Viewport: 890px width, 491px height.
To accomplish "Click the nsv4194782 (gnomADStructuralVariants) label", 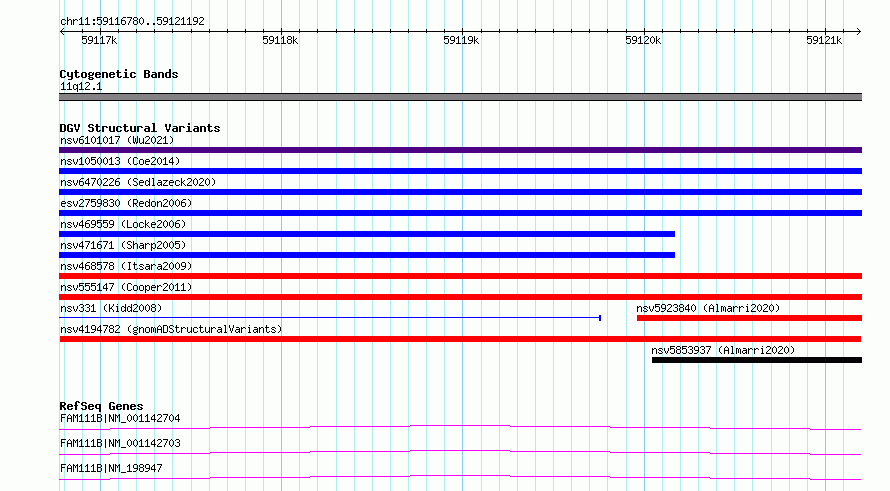I will pyautogui.click(x=171, y=329).
